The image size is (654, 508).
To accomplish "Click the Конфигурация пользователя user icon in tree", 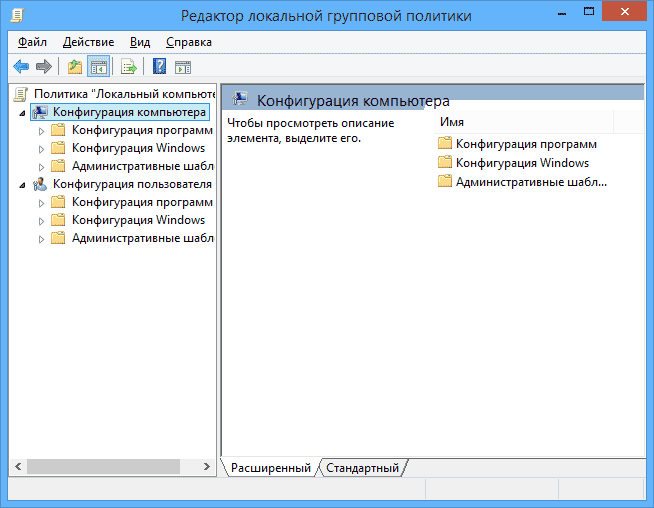I will tap(39, 184).
